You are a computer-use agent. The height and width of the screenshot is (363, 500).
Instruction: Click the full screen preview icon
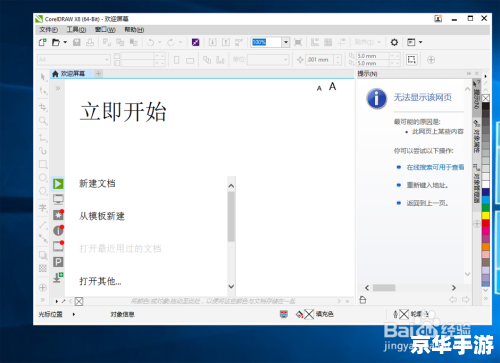[x=298, y=42]
